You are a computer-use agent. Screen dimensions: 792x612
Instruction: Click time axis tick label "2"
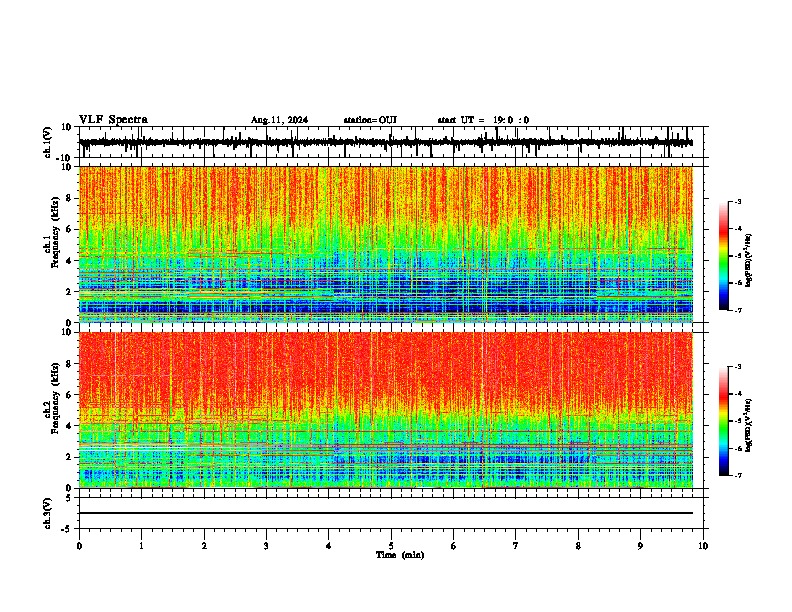(x=204, y=546)
